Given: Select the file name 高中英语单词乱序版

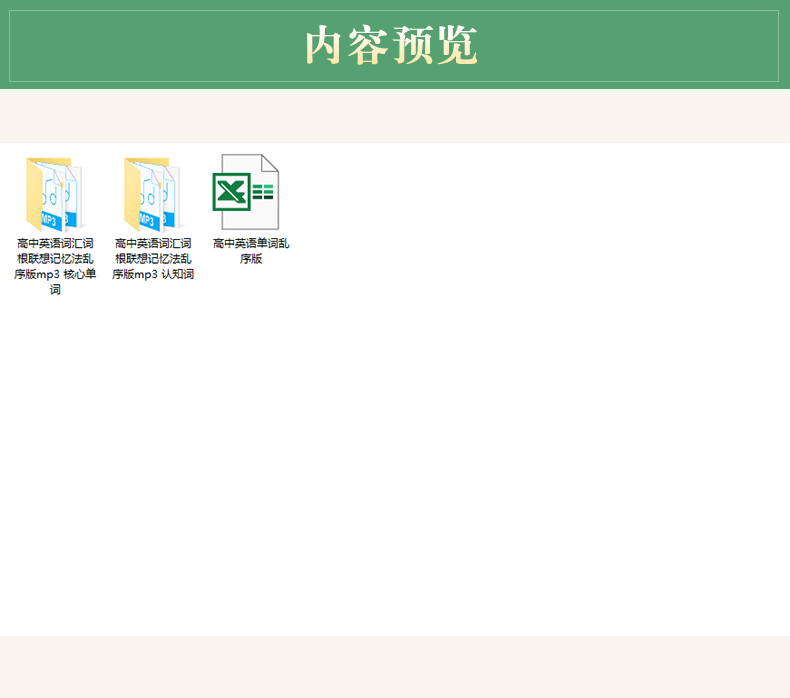Looking at the screenshot, I should pos(251,251).
